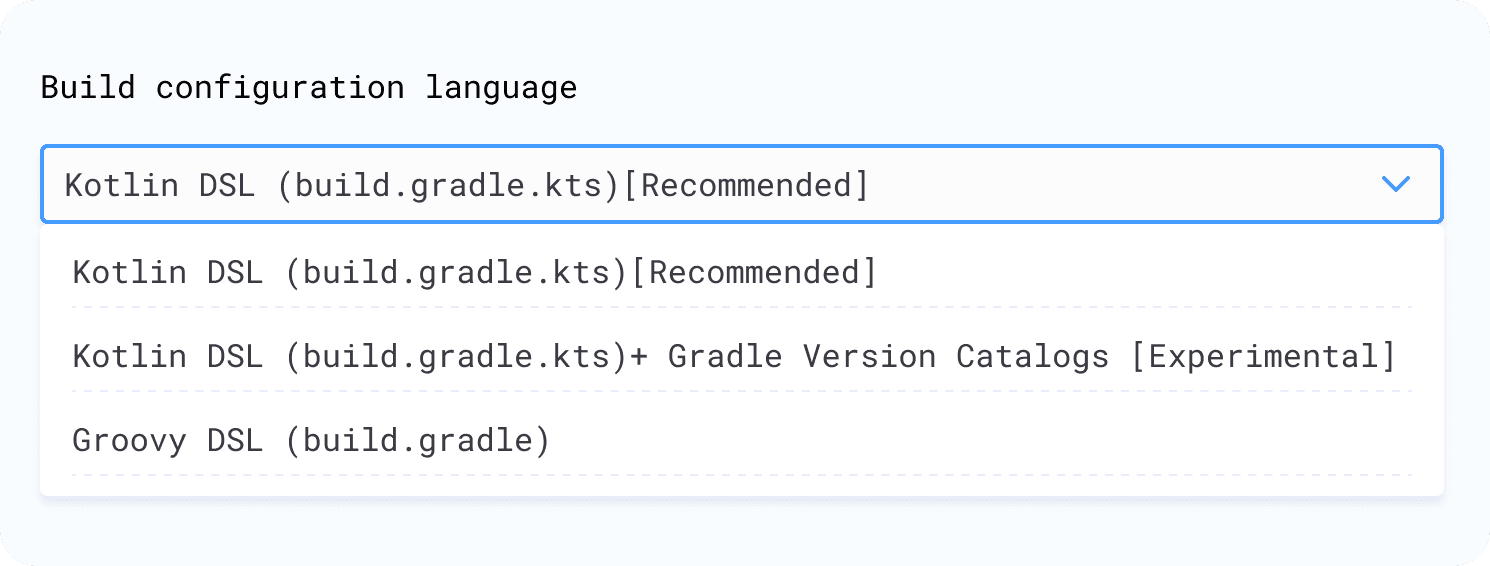Collapse the language dropdown list

coord(1394,184)
